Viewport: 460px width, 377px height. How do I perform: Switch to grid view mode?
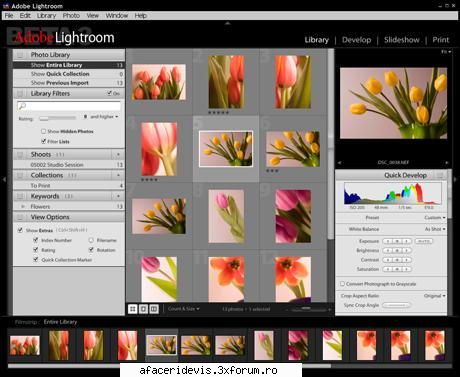pos(133,309)
